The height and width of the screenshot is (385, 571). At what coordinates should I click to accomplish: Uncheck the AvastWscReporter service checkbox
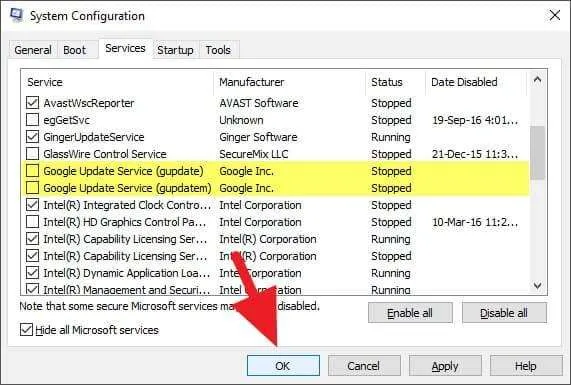[32, 103]
